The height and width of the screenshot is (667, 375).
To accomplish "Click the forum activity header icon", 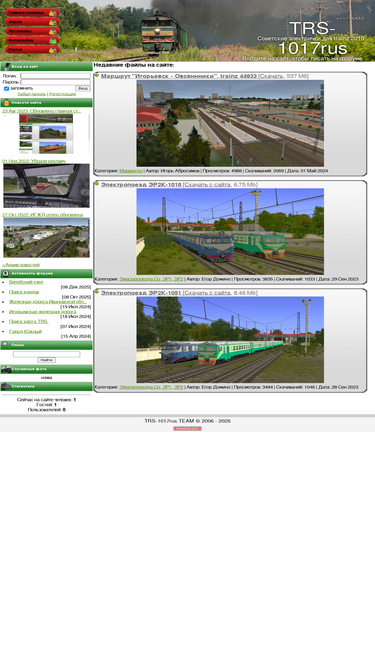I will (6, 273).
